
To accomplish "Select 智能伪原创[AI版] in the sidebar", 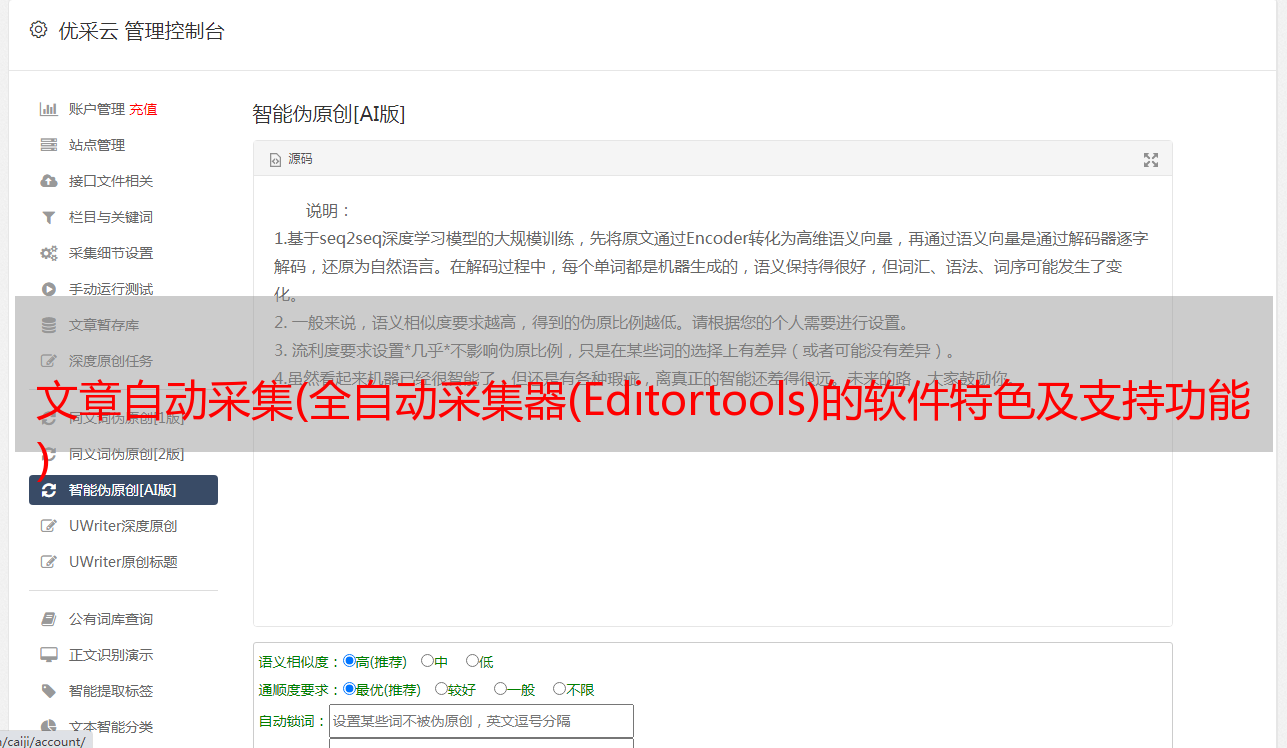I will click(123, 490).
